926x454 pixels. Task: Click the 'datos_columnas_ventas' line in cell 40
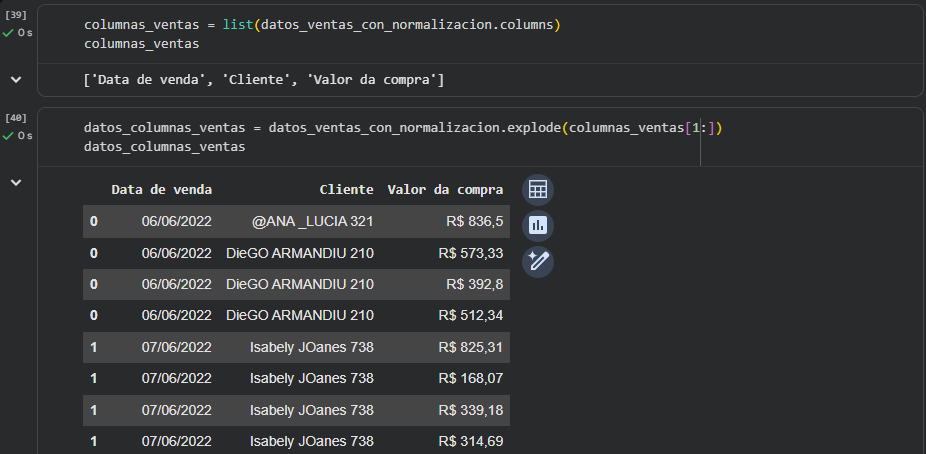[165, 147]
